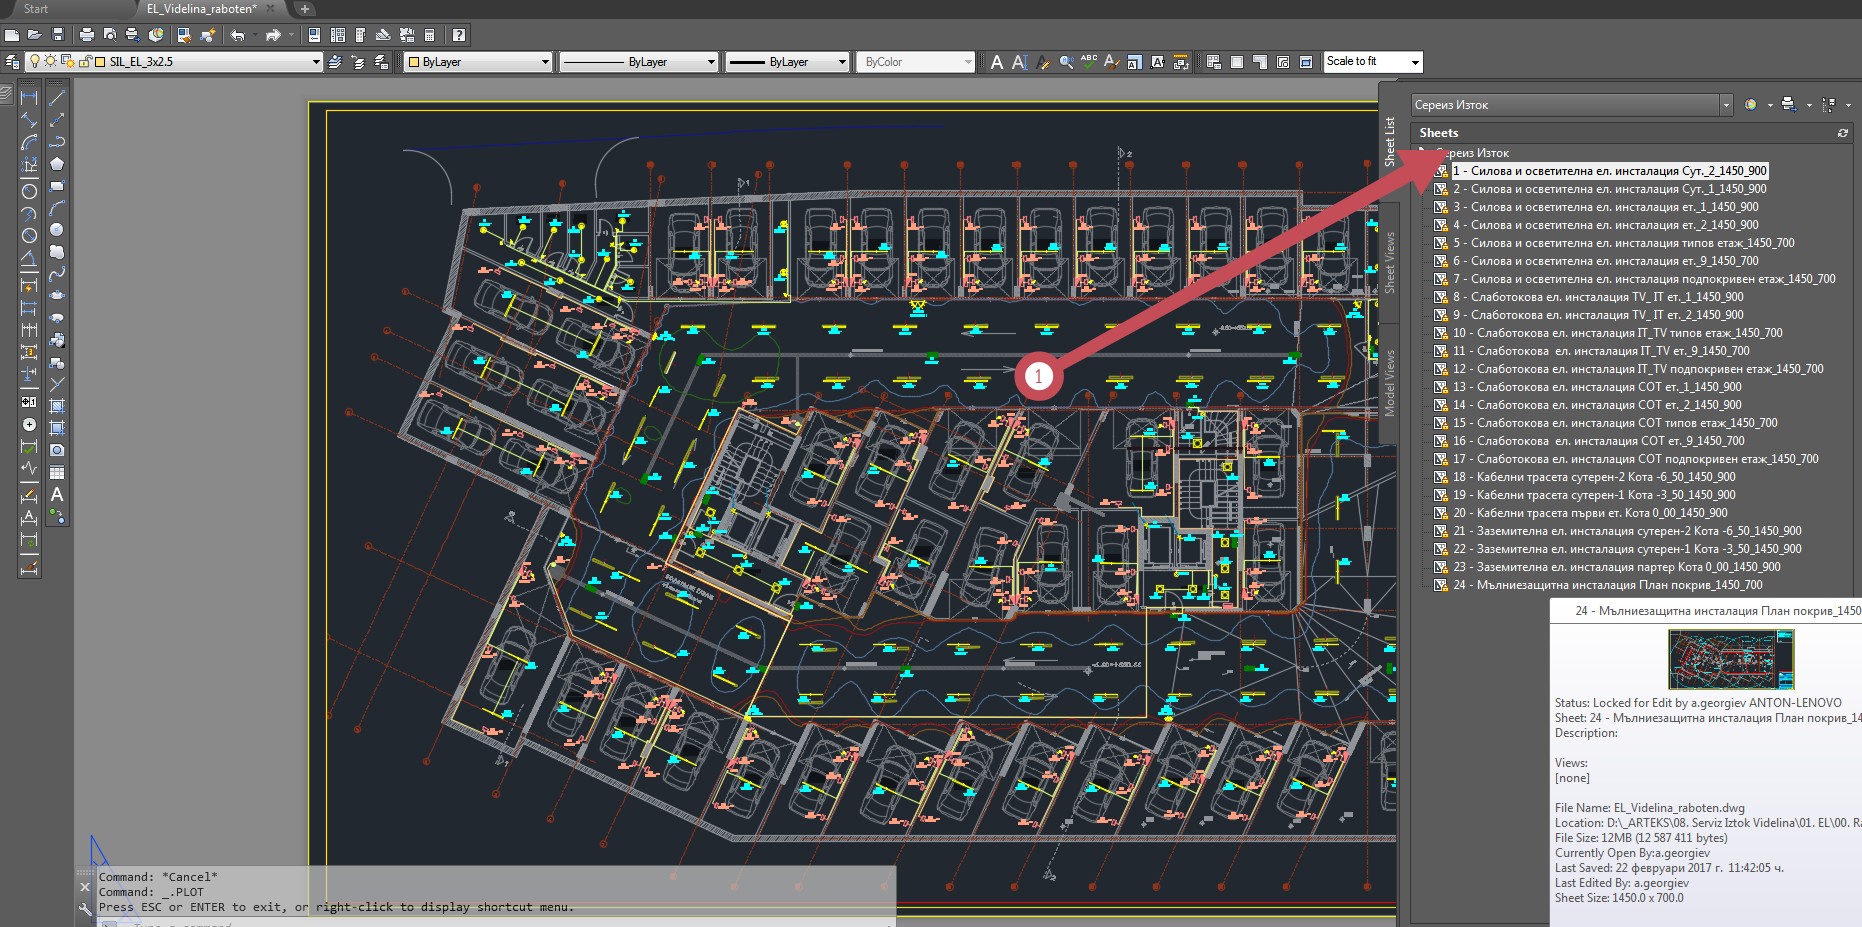Select the Revision Cloud tool
The image size is (1862, 927).
(57, 254)
